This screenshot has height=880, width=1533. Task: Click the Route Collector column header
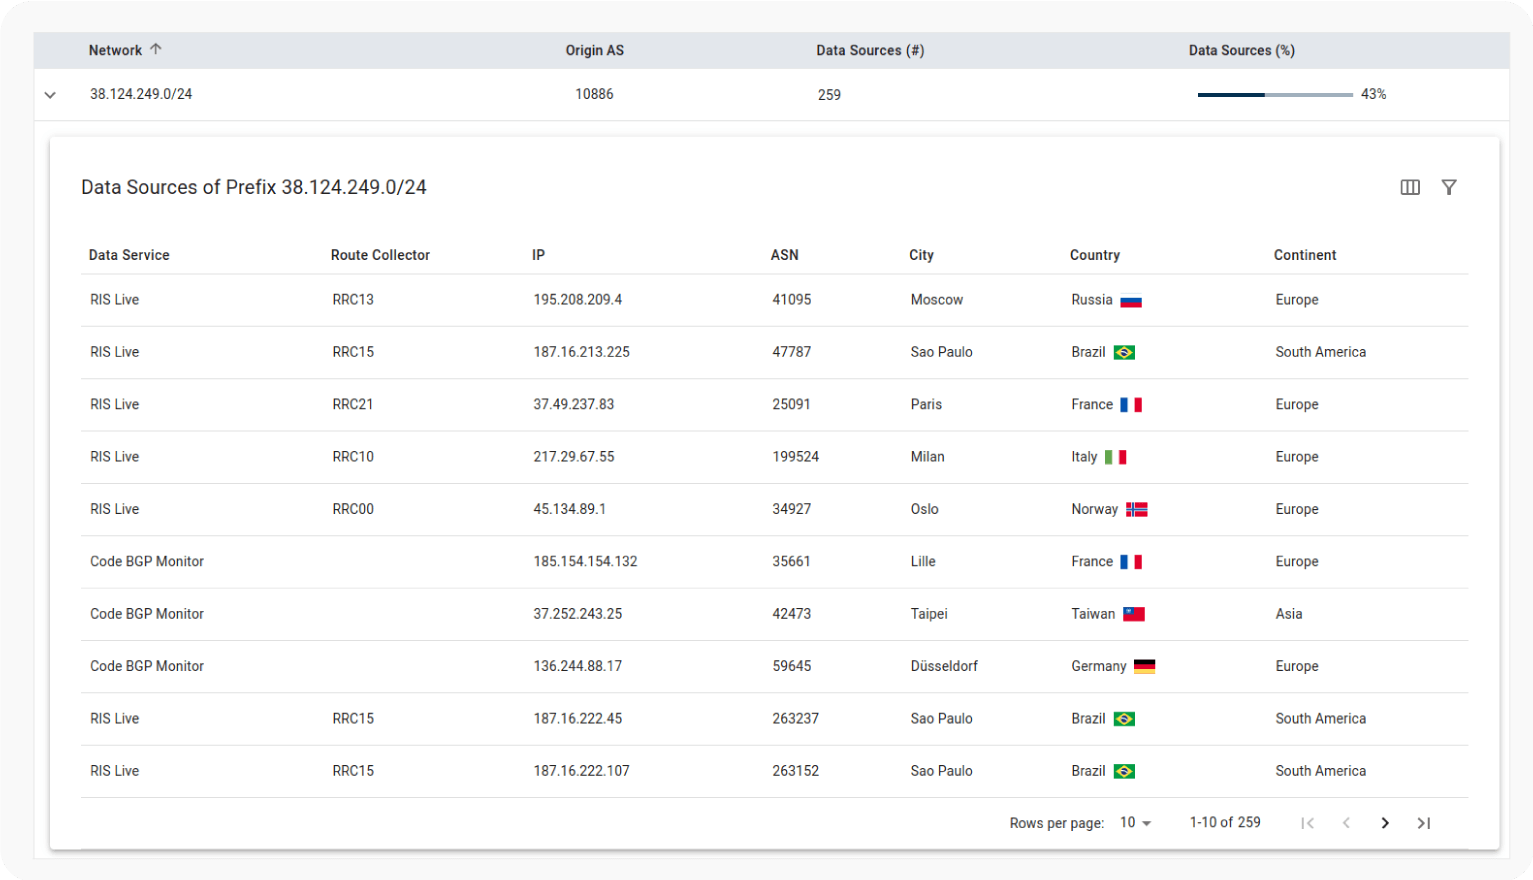pyautogui.click(x=380, y=255)
